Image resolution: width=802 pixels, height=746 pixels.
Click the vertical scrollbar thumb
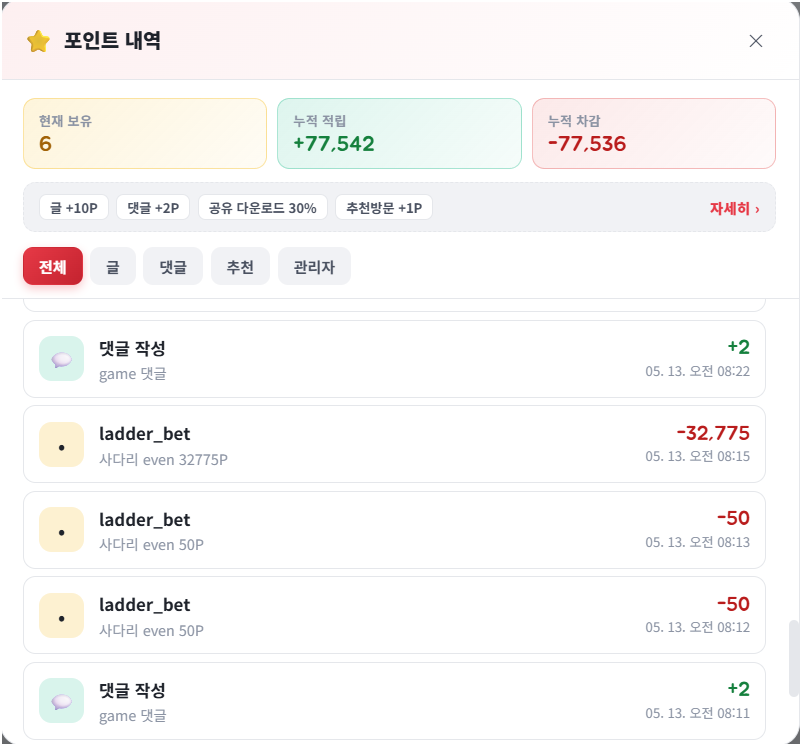pyautogui.click(x=793, y=659)
